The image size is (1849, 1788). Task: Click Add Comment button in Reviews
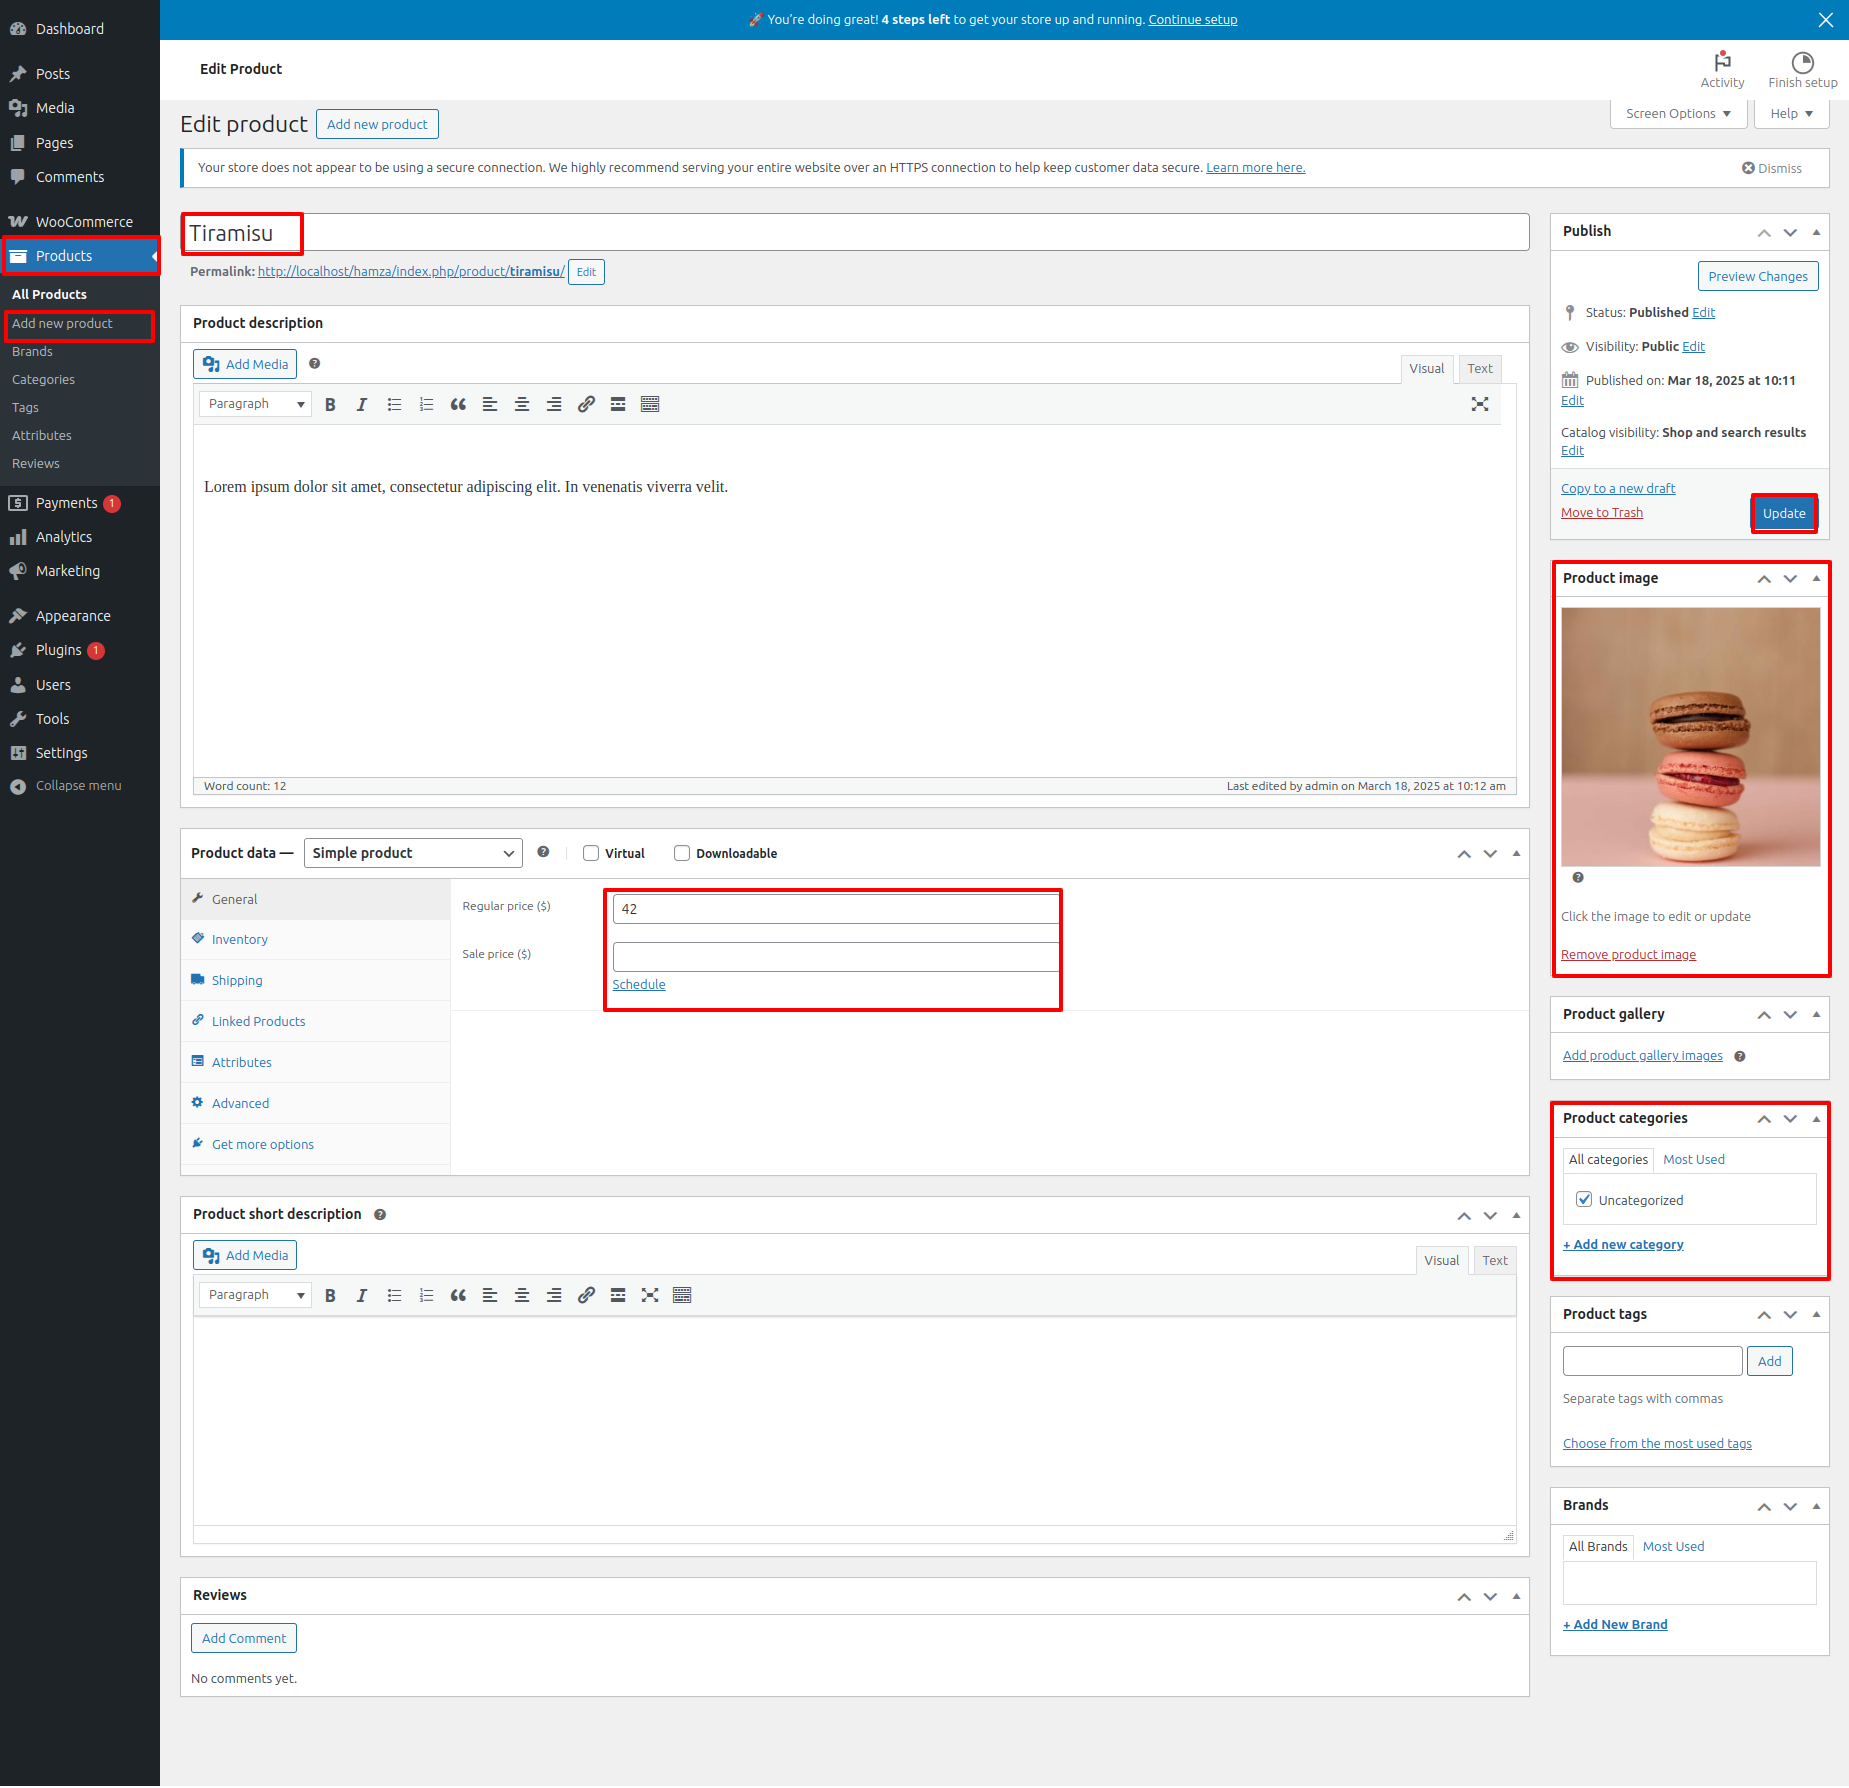(244, 1638)
